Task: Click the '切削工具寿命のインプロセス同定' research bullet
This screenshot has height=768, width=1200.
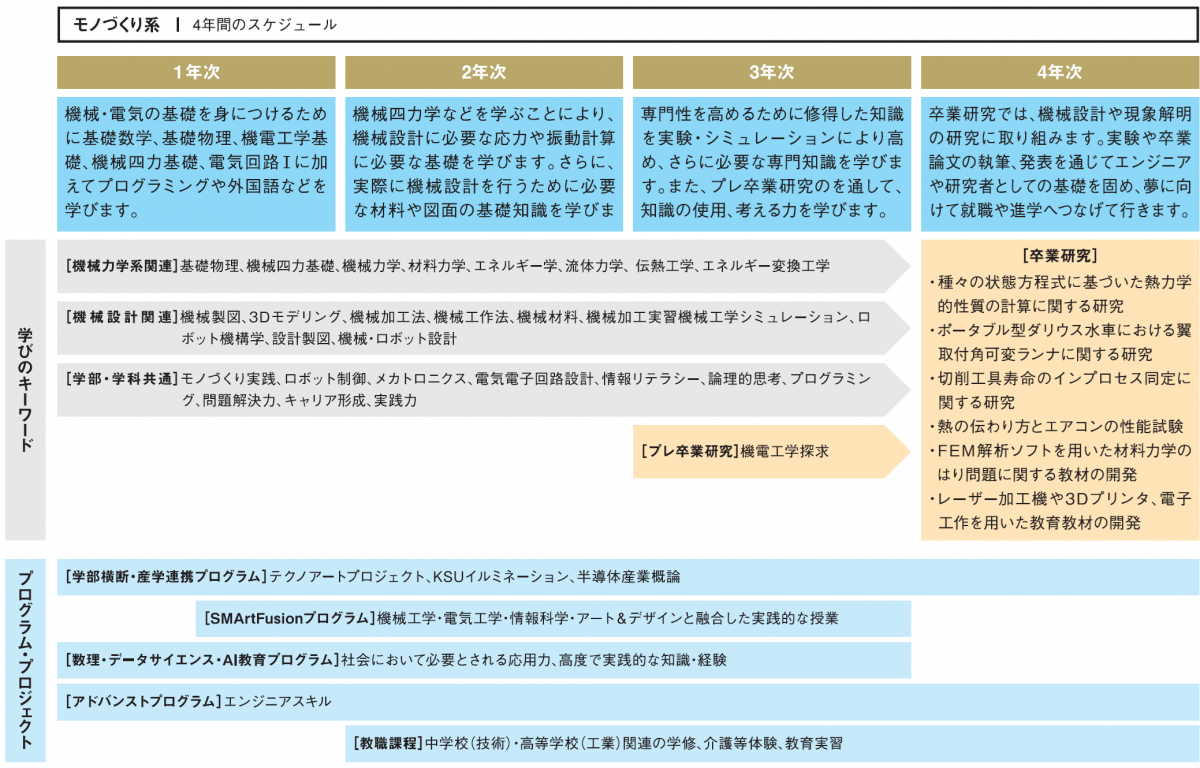Action: (1060, 390)
